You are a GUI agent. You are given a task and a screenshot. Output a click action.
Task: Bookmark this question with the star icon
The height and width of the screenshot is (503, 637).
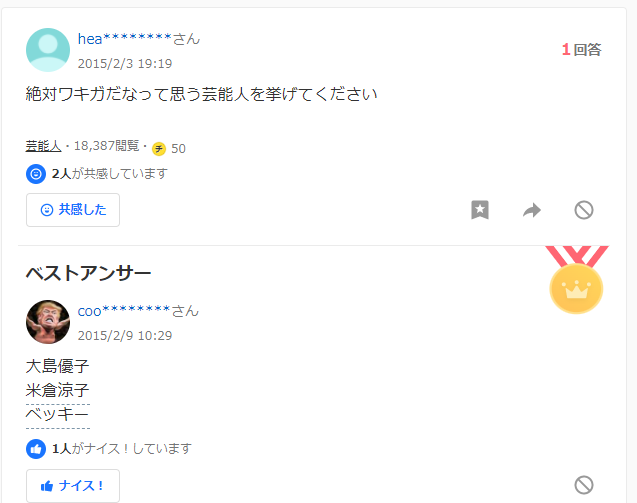480,210
